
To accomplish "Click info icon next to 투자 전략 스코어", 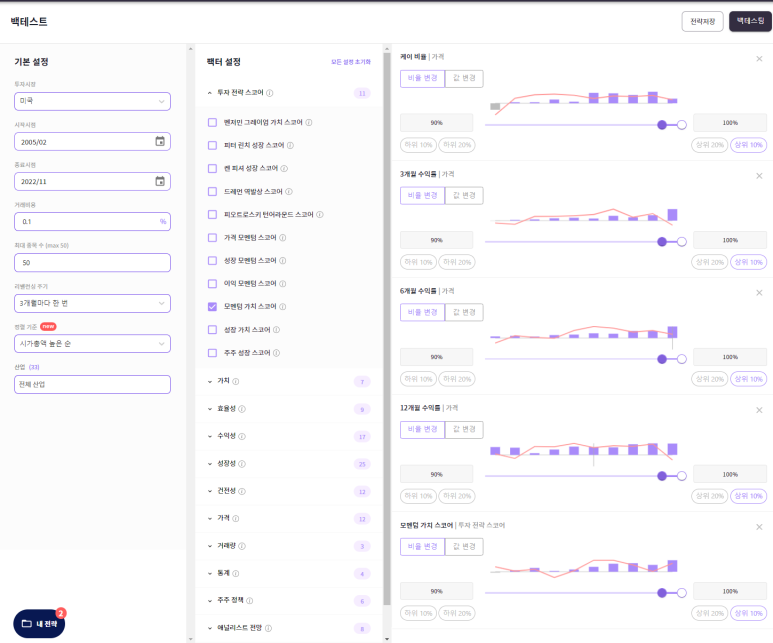I will [x=272, y=93].
